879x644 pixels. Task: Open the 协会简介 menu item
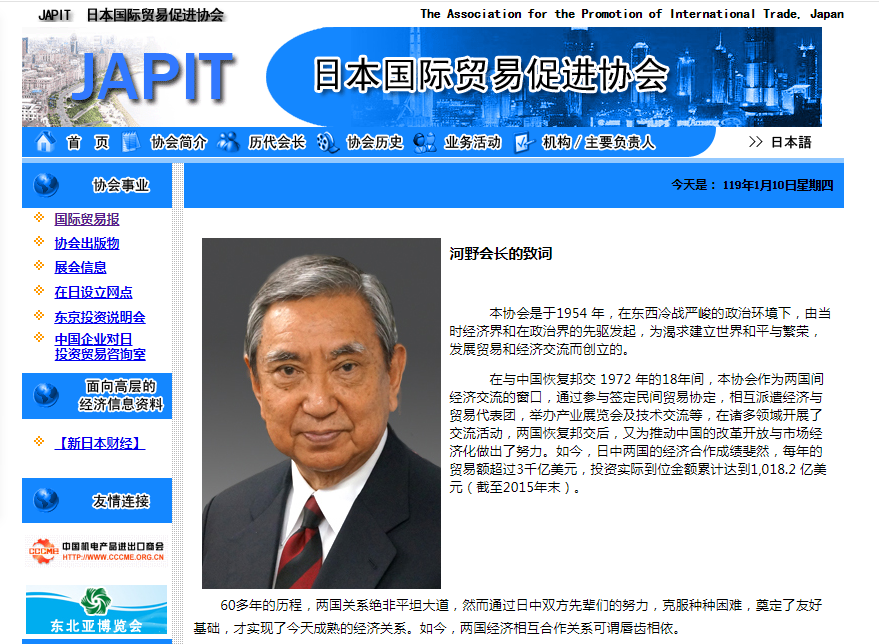click(x=178, y=142)
